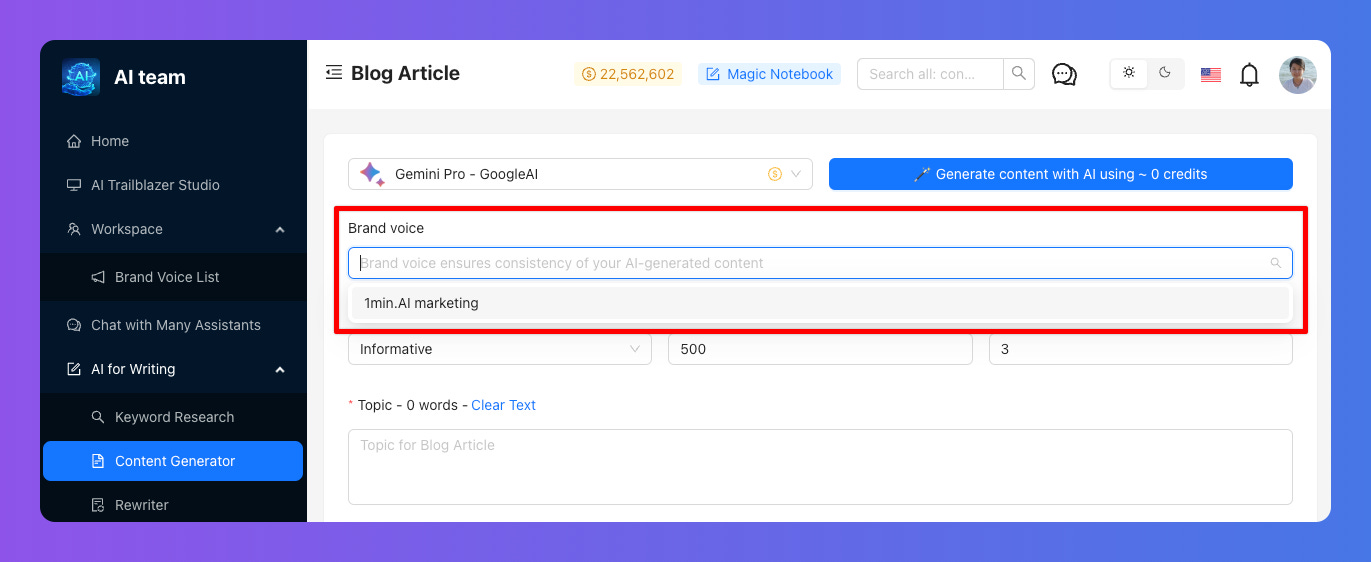This screenshot has width=1371, height=562.
Task: Click the Workspace people icon
Action: pos(74,229)
